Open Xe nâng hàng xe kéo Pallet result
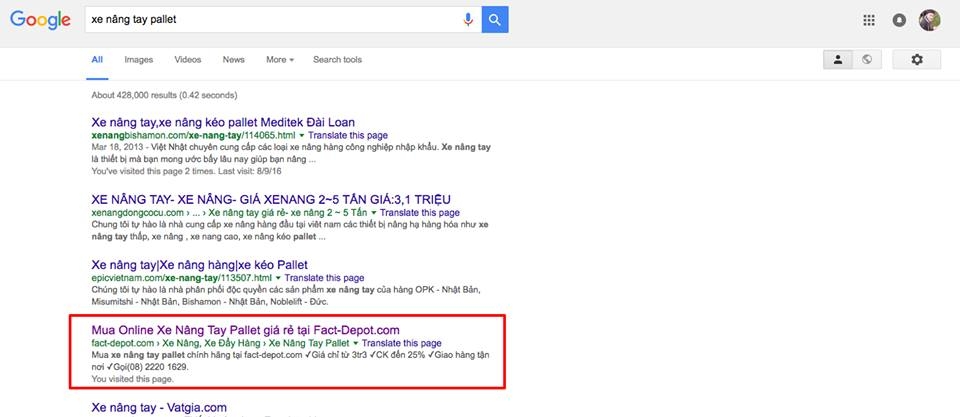This screenshot has height=417, width=960. click(x=200, y=265)
